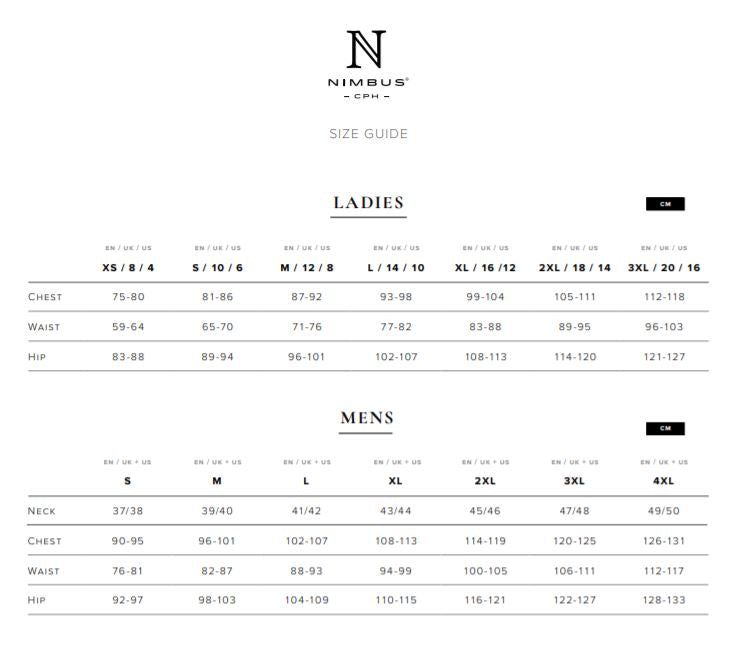Click the 121-127 hip measurement cell

click(664, 357)
